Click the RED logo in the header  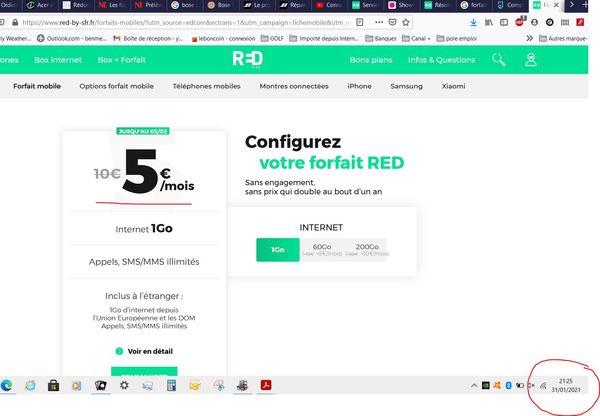tap(248, 59)
